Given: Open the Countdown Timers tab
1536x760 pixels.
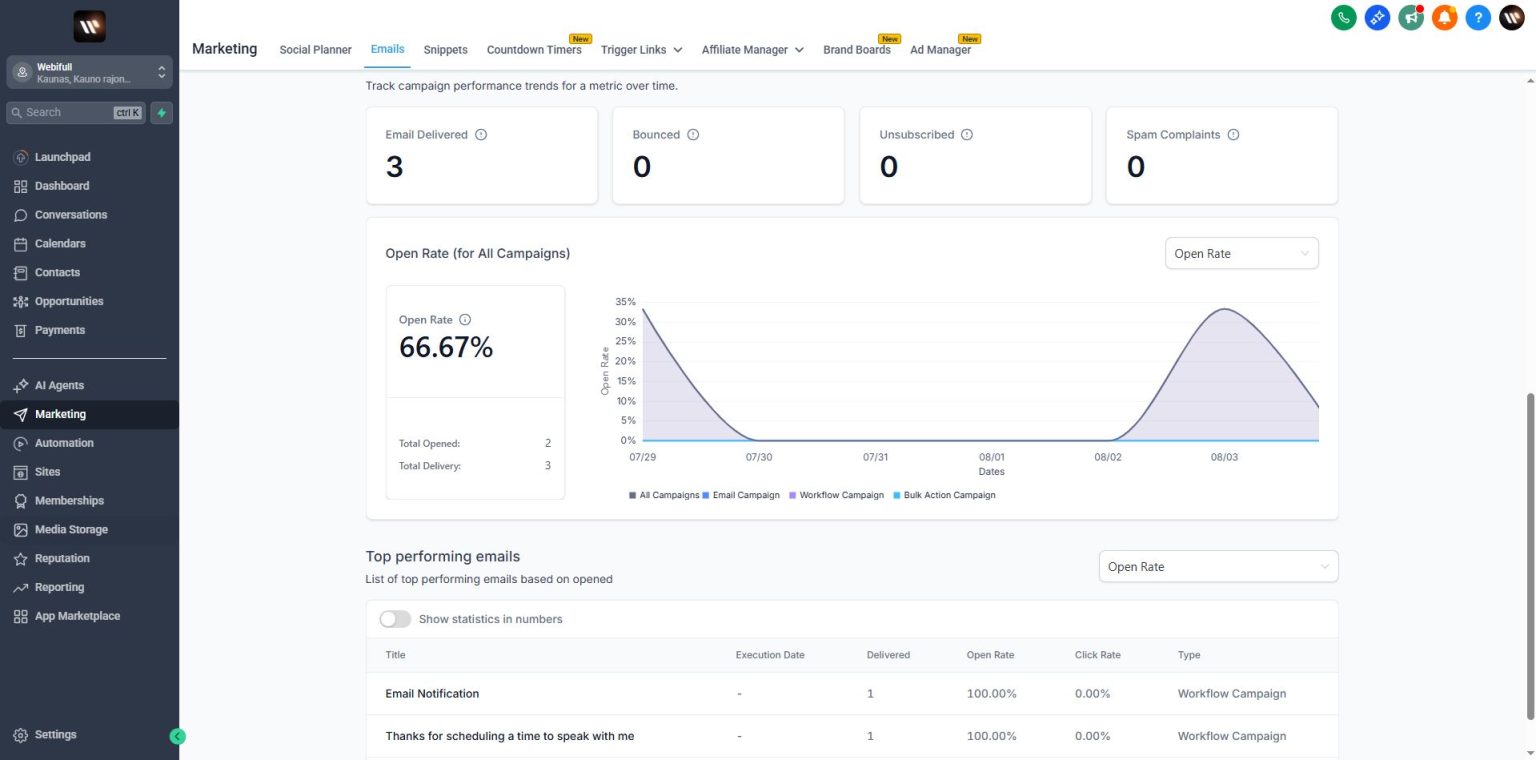Looking at the screenshot, I should [x=534, y=50].
